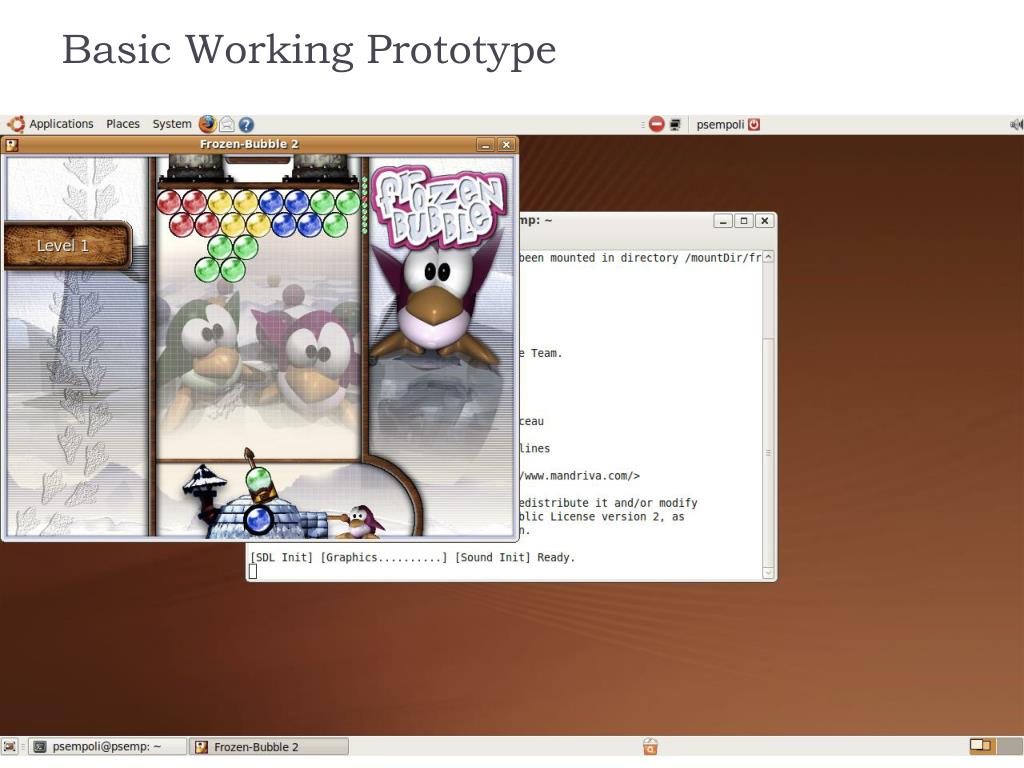Open the blue help question mark icon

pos(246,124)
